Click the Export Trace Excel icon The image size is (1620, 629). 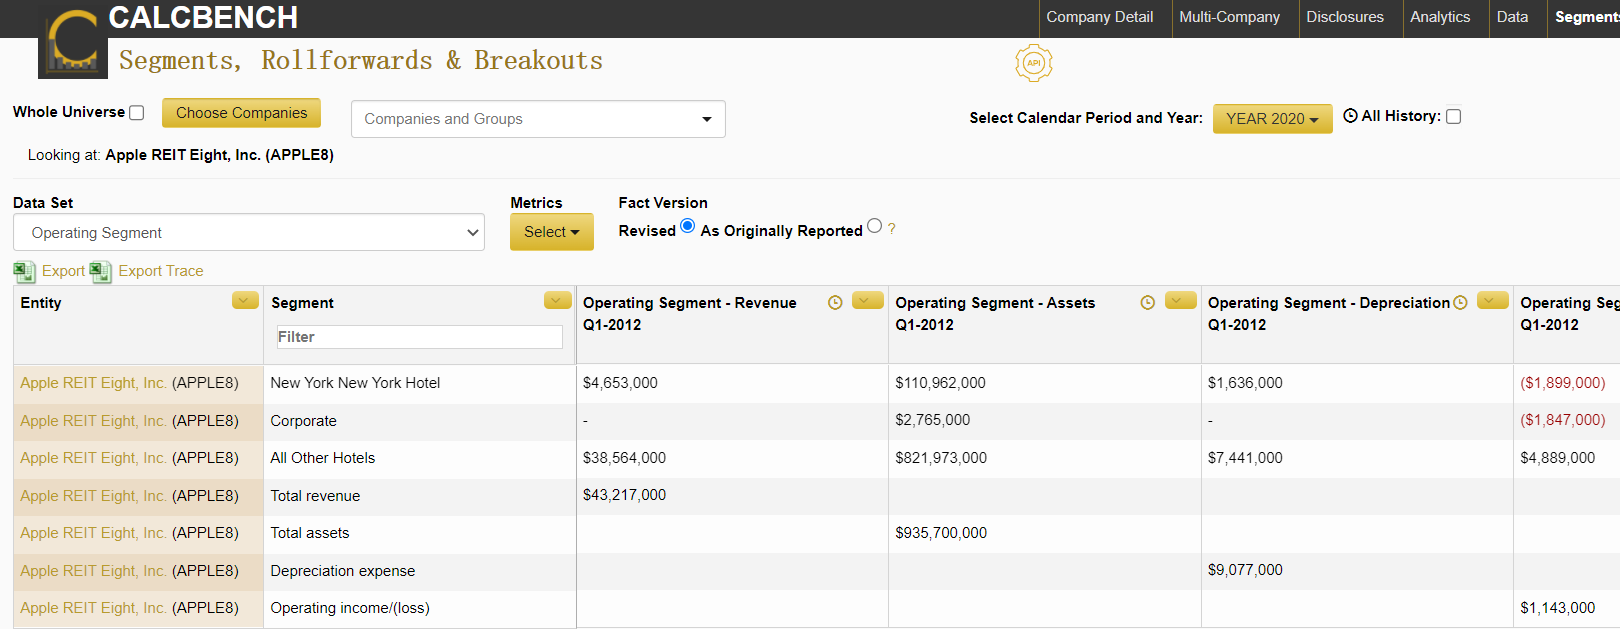101,271
